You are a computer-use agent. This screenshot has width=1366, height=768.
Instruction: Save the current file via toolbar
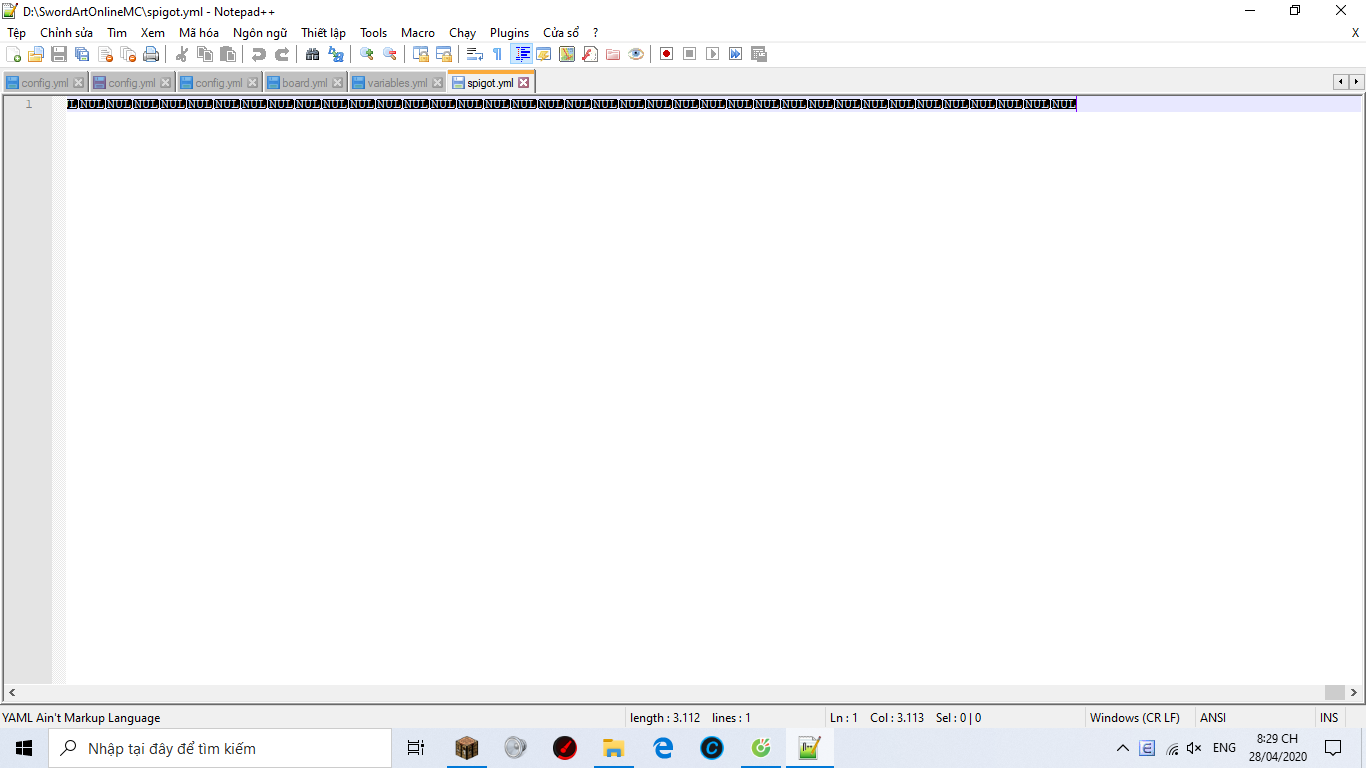[59, 54]
